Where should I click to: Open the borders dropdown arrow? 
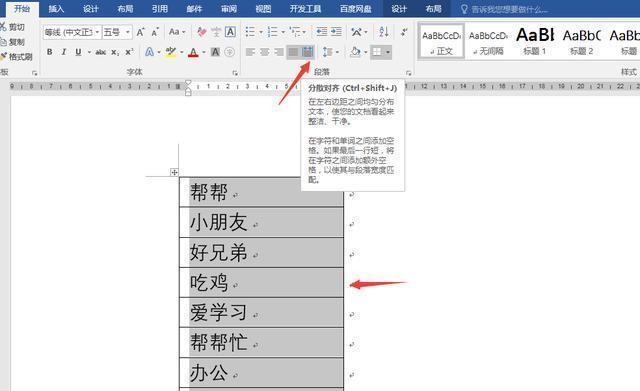(x=388, y=52)
